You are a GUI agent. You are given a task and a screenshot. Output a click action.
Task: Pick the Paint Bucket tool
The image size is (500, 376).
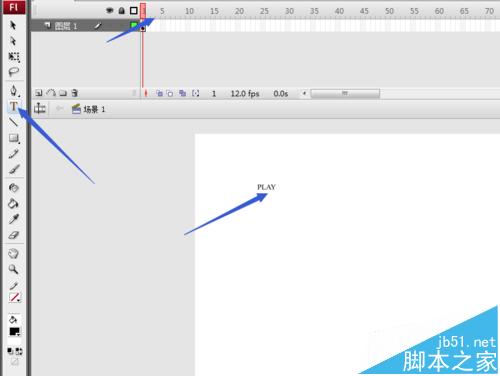pyautogui.click(x=13, y=203)
